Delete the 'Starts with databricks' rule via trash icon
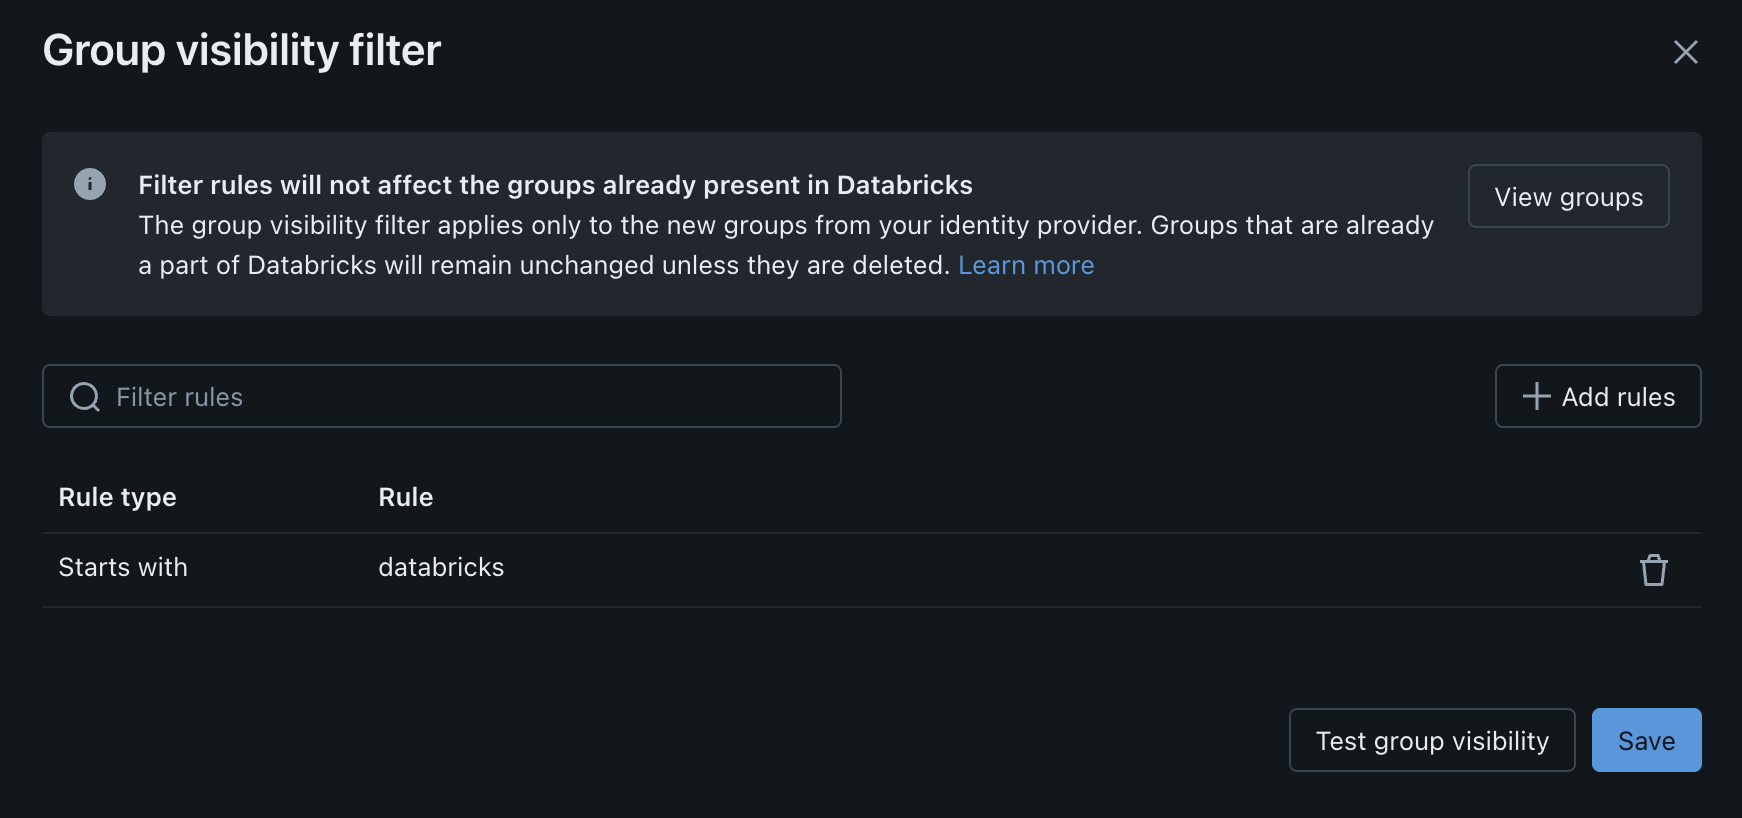The width and height of the screenshot is (1742, 818). click(1654, 570)
